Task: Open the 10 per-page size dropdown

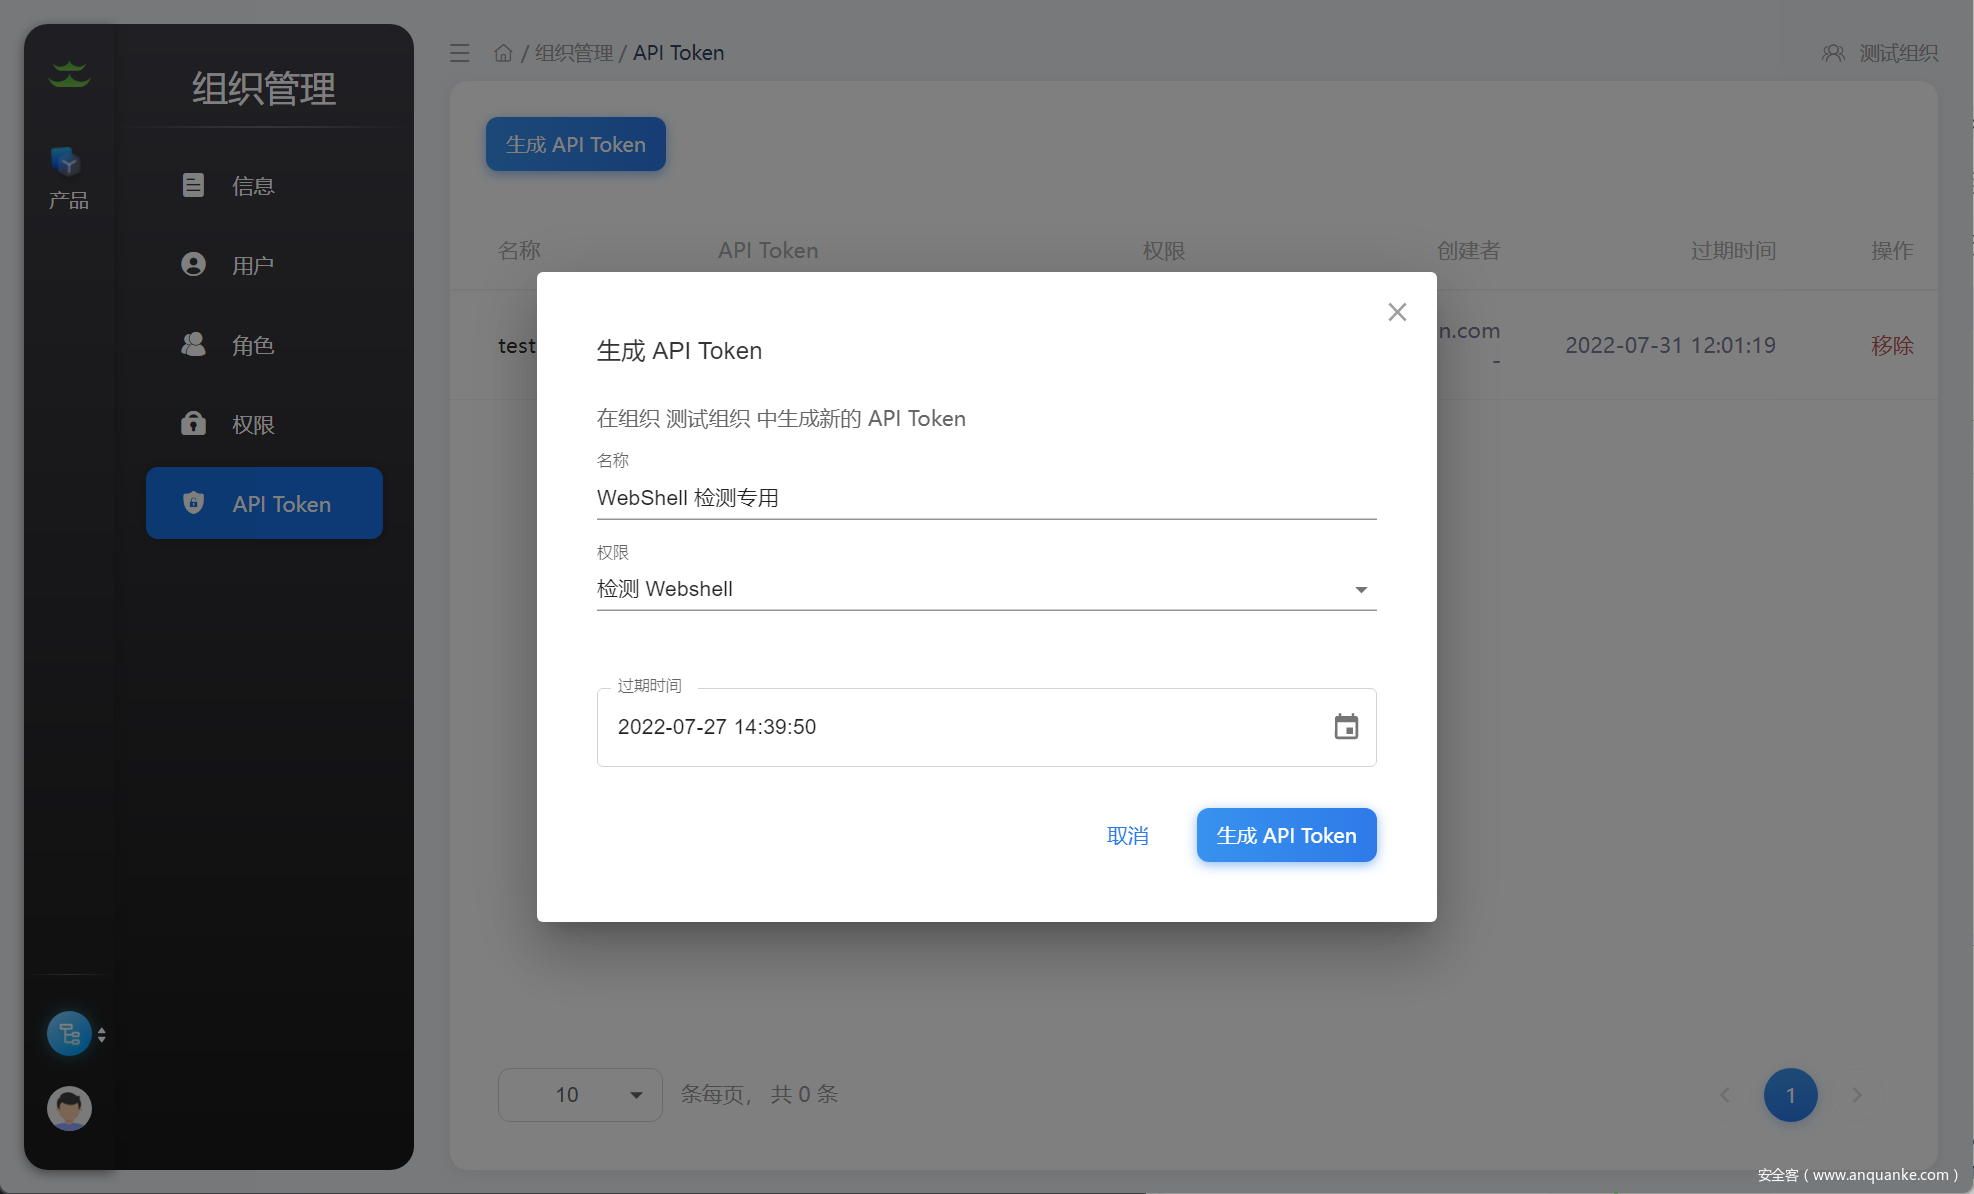Action: tap(580, 1095)
